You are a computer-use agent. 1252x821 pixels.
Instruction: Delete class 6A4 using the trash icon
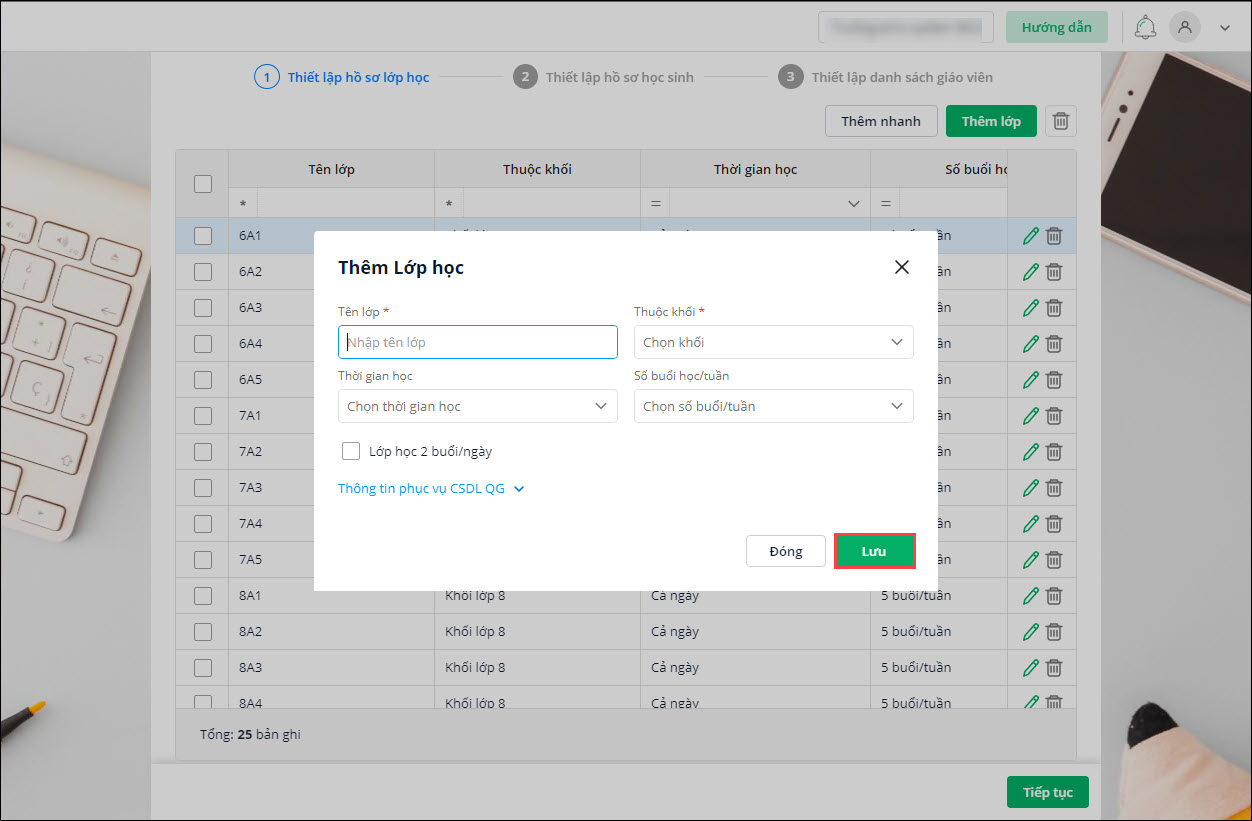[1054, 344]
